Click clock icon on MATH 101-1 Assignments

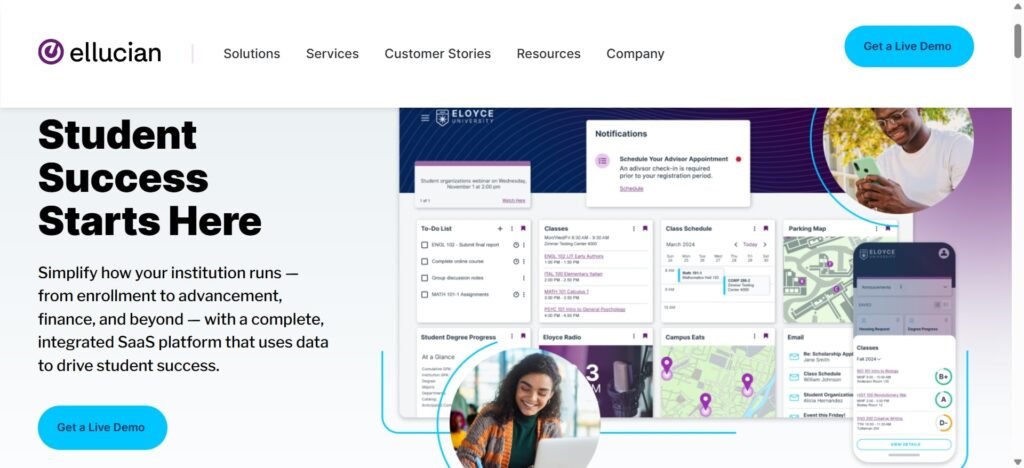[516, 294]
